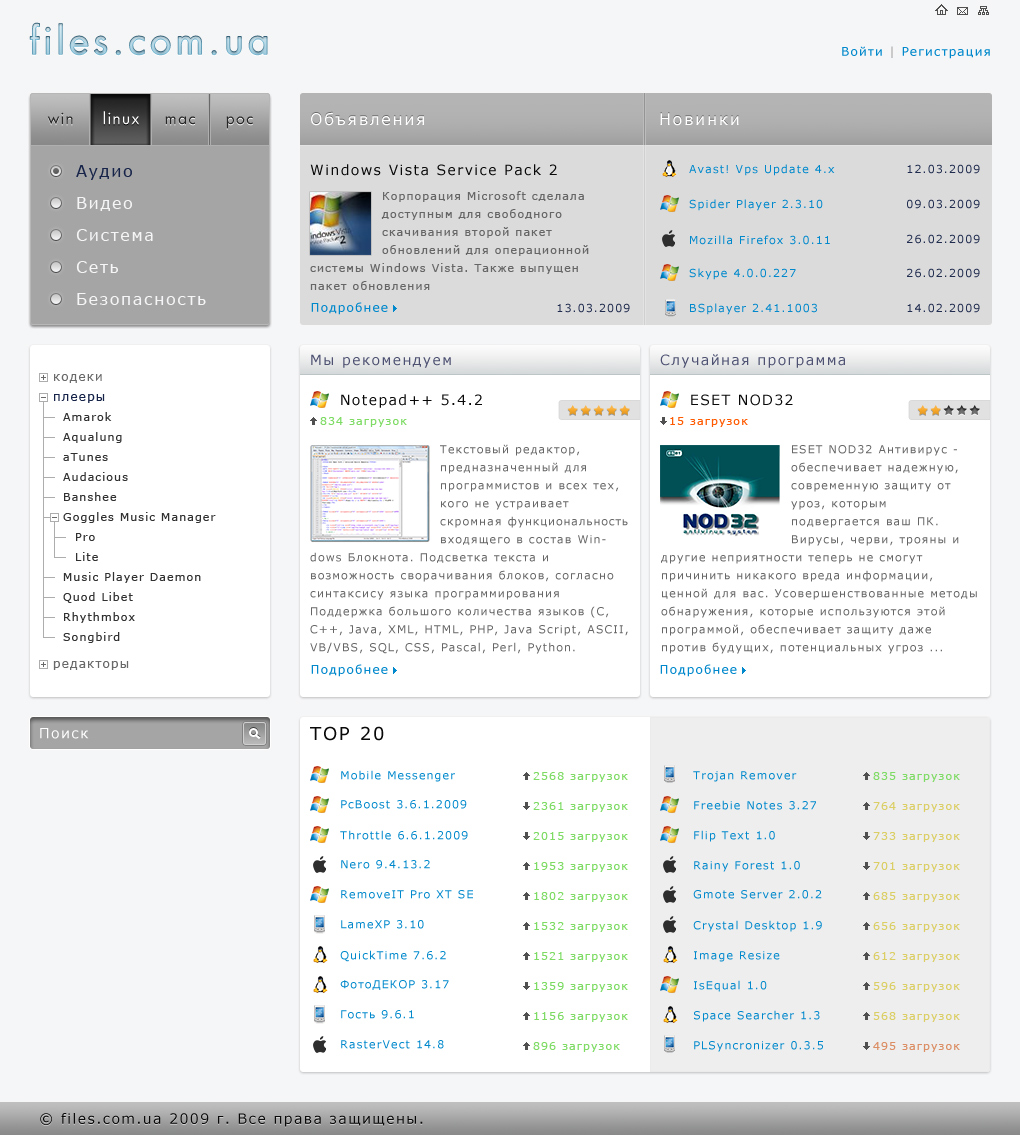This screenshot has width=1020, height=1135.
Task: Click the penguin icon beside QuickTime 7.6.2
Action: pos(320,955)
